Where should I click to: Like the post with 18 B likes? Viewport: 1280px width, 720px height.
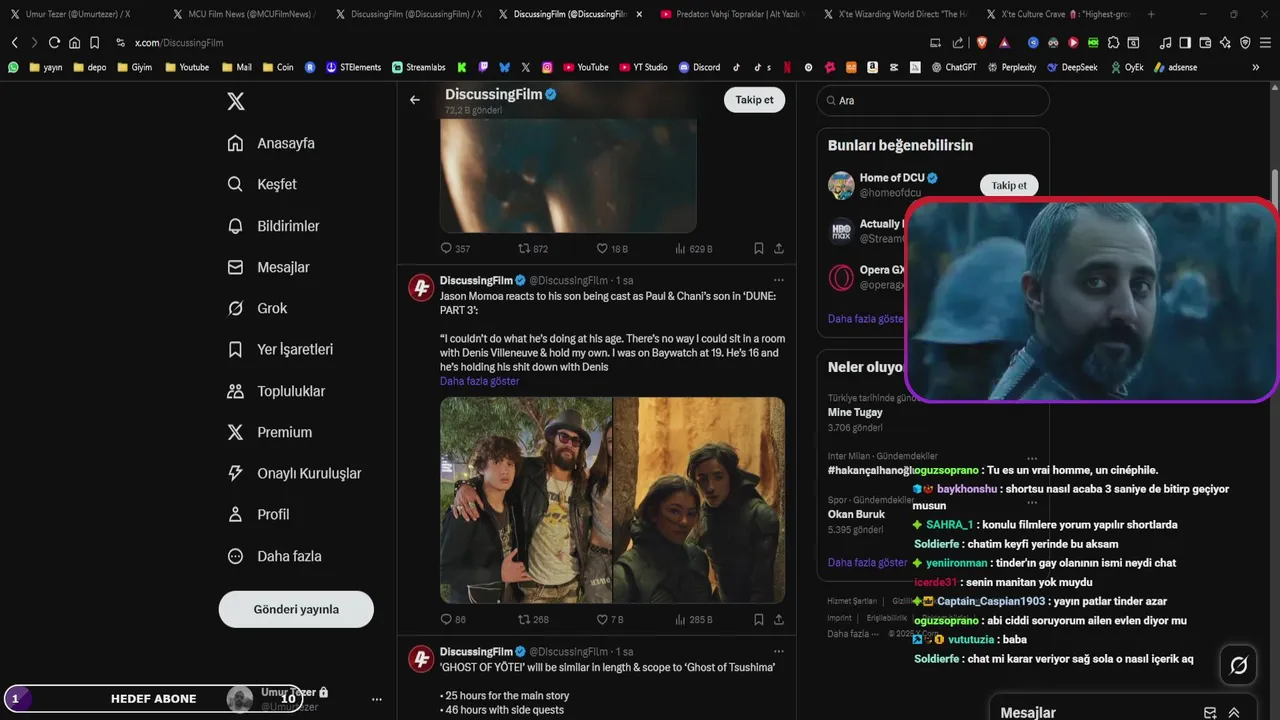click(612, 248)
